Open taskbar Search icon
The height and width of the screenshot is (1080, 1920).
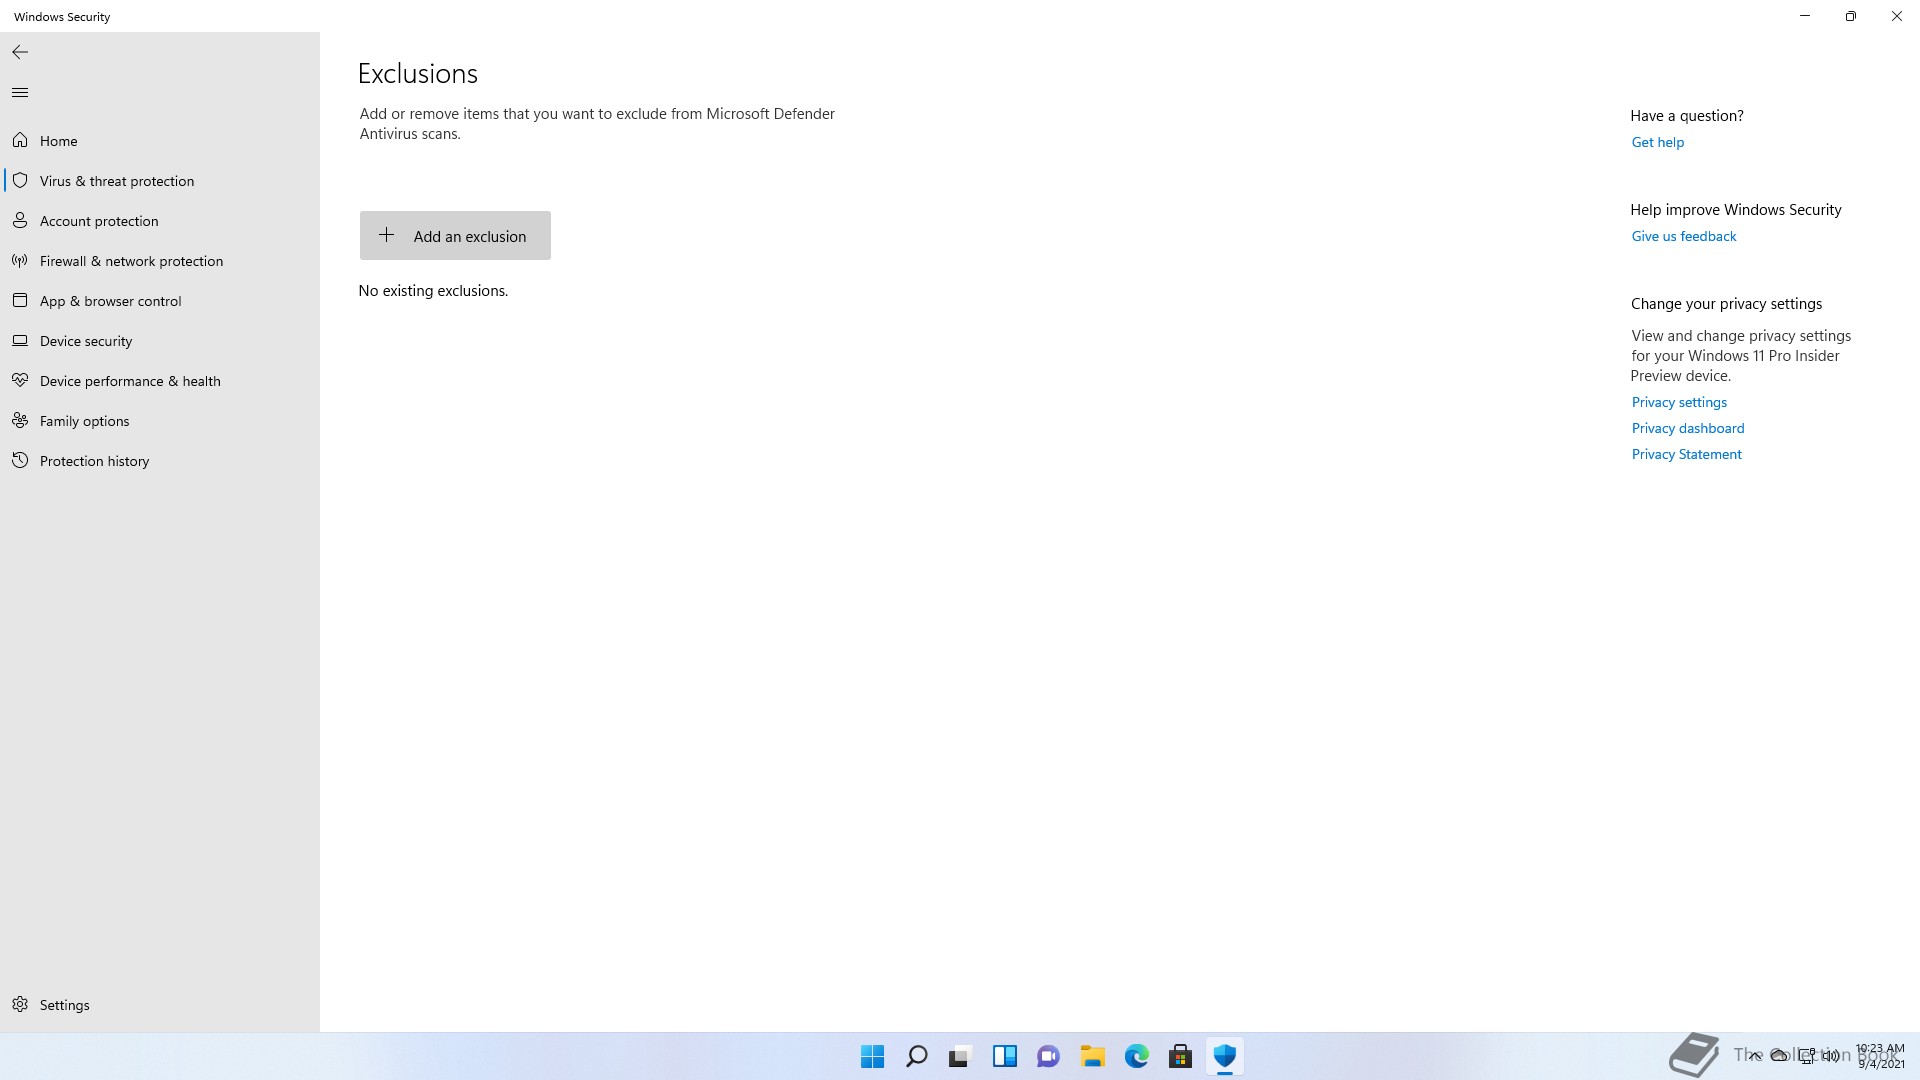[x=916, y=1056]
